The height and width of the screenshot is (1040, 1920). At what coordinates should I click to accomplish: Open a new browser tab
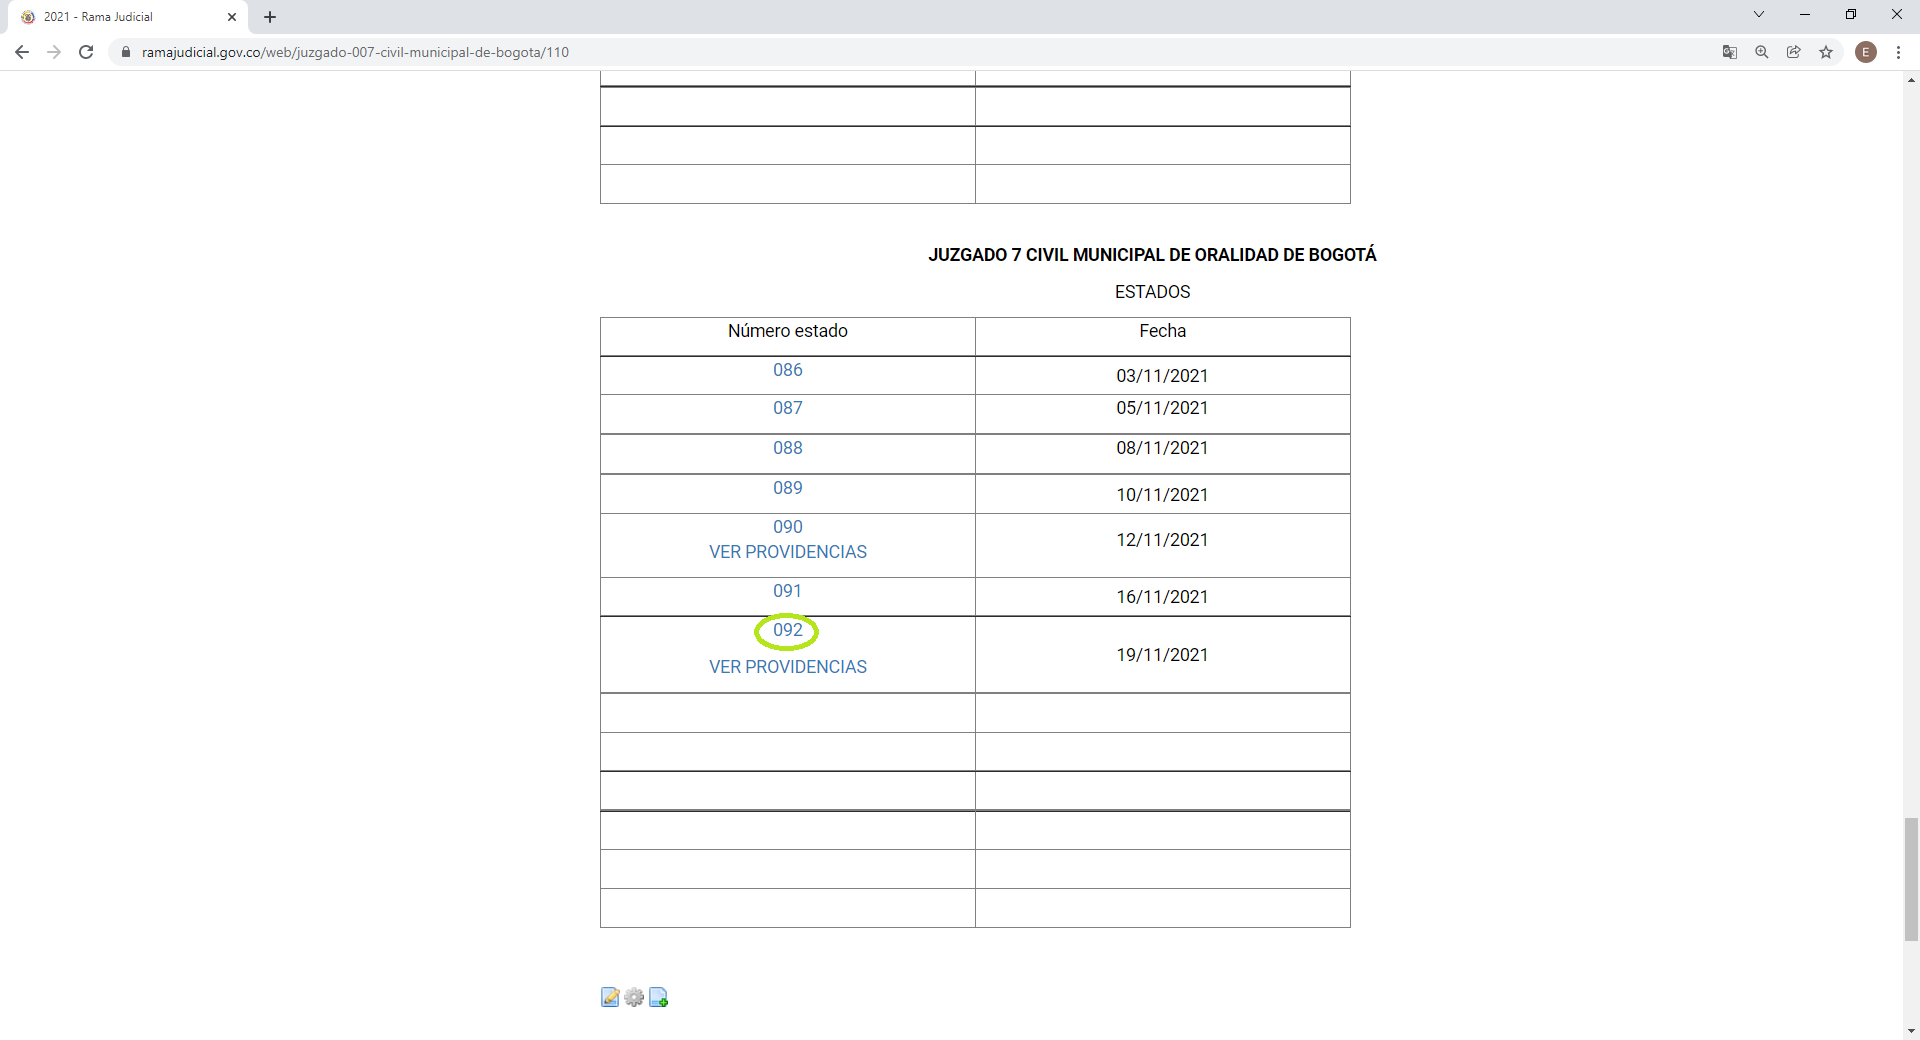tap(270, 17)
